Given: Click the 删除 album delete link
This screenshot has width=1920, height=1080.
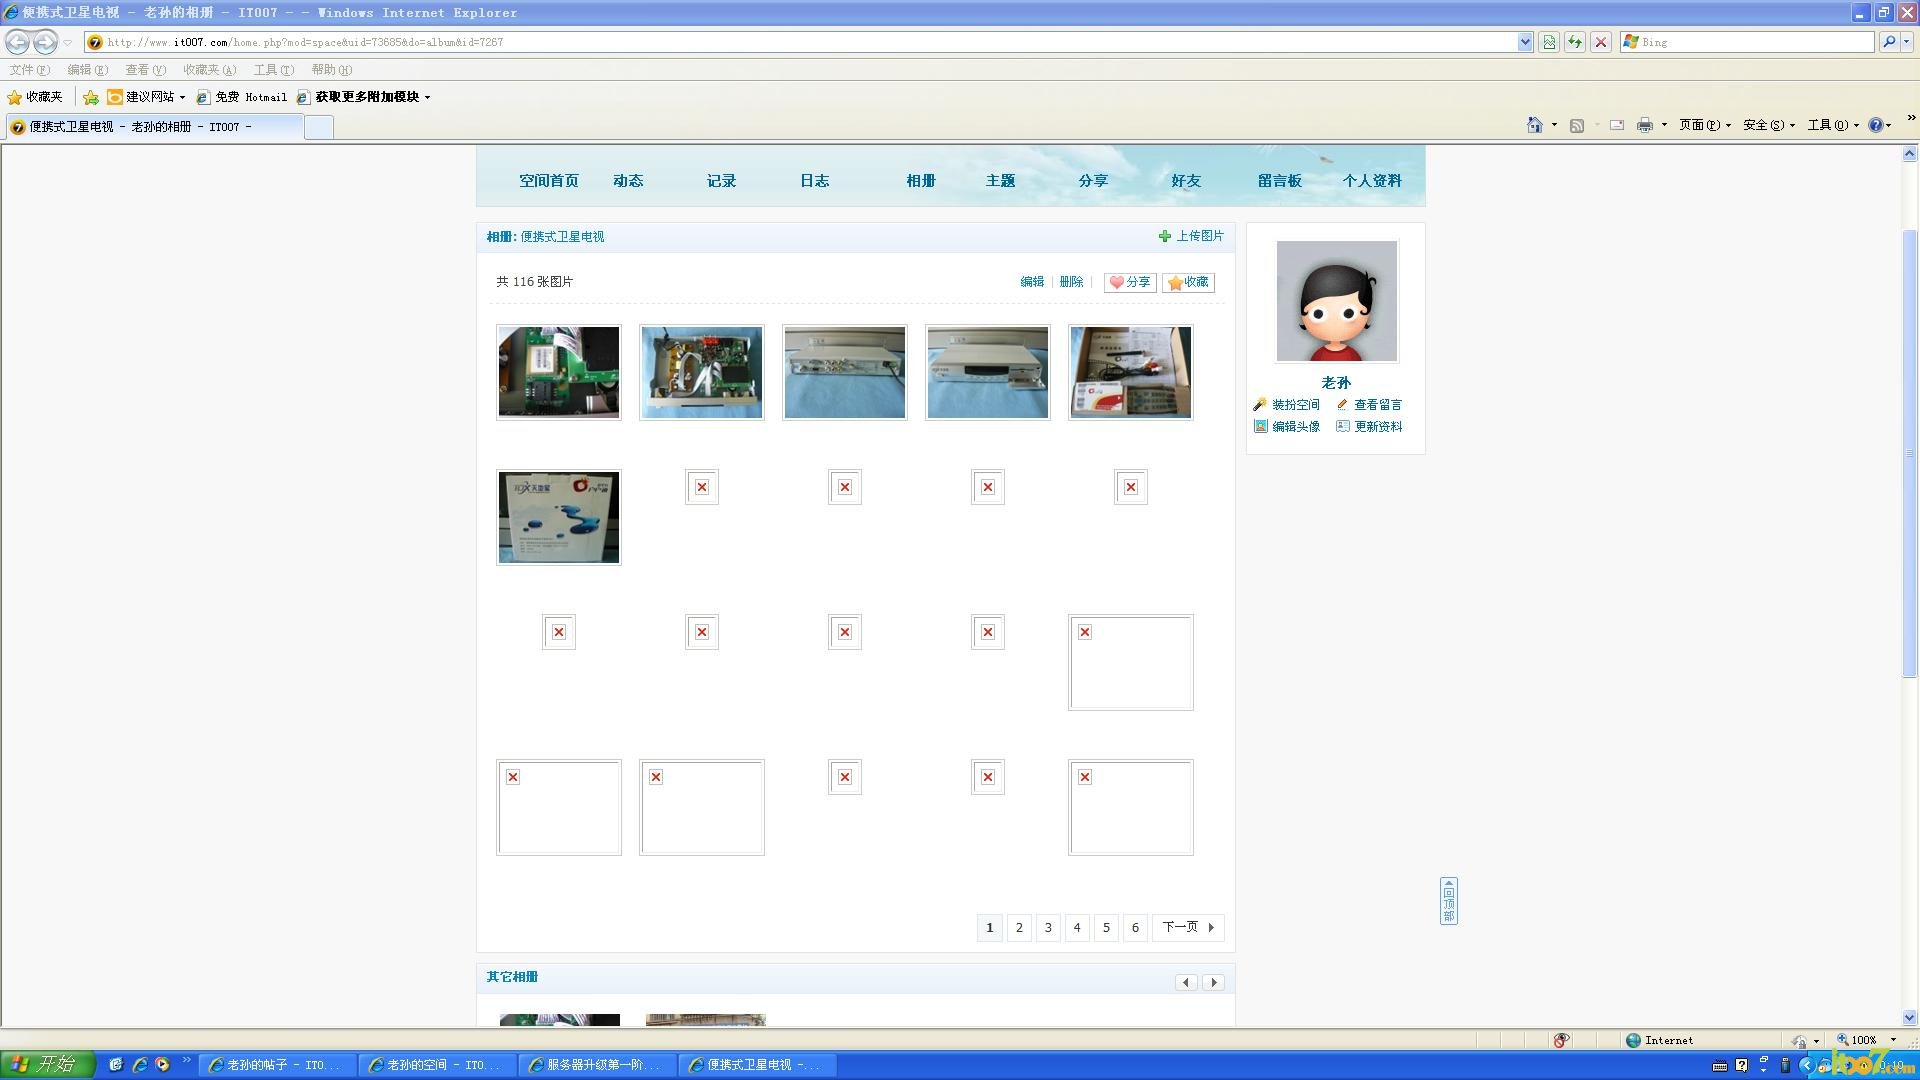Looking at the screenshot, I should [1071, 282].
